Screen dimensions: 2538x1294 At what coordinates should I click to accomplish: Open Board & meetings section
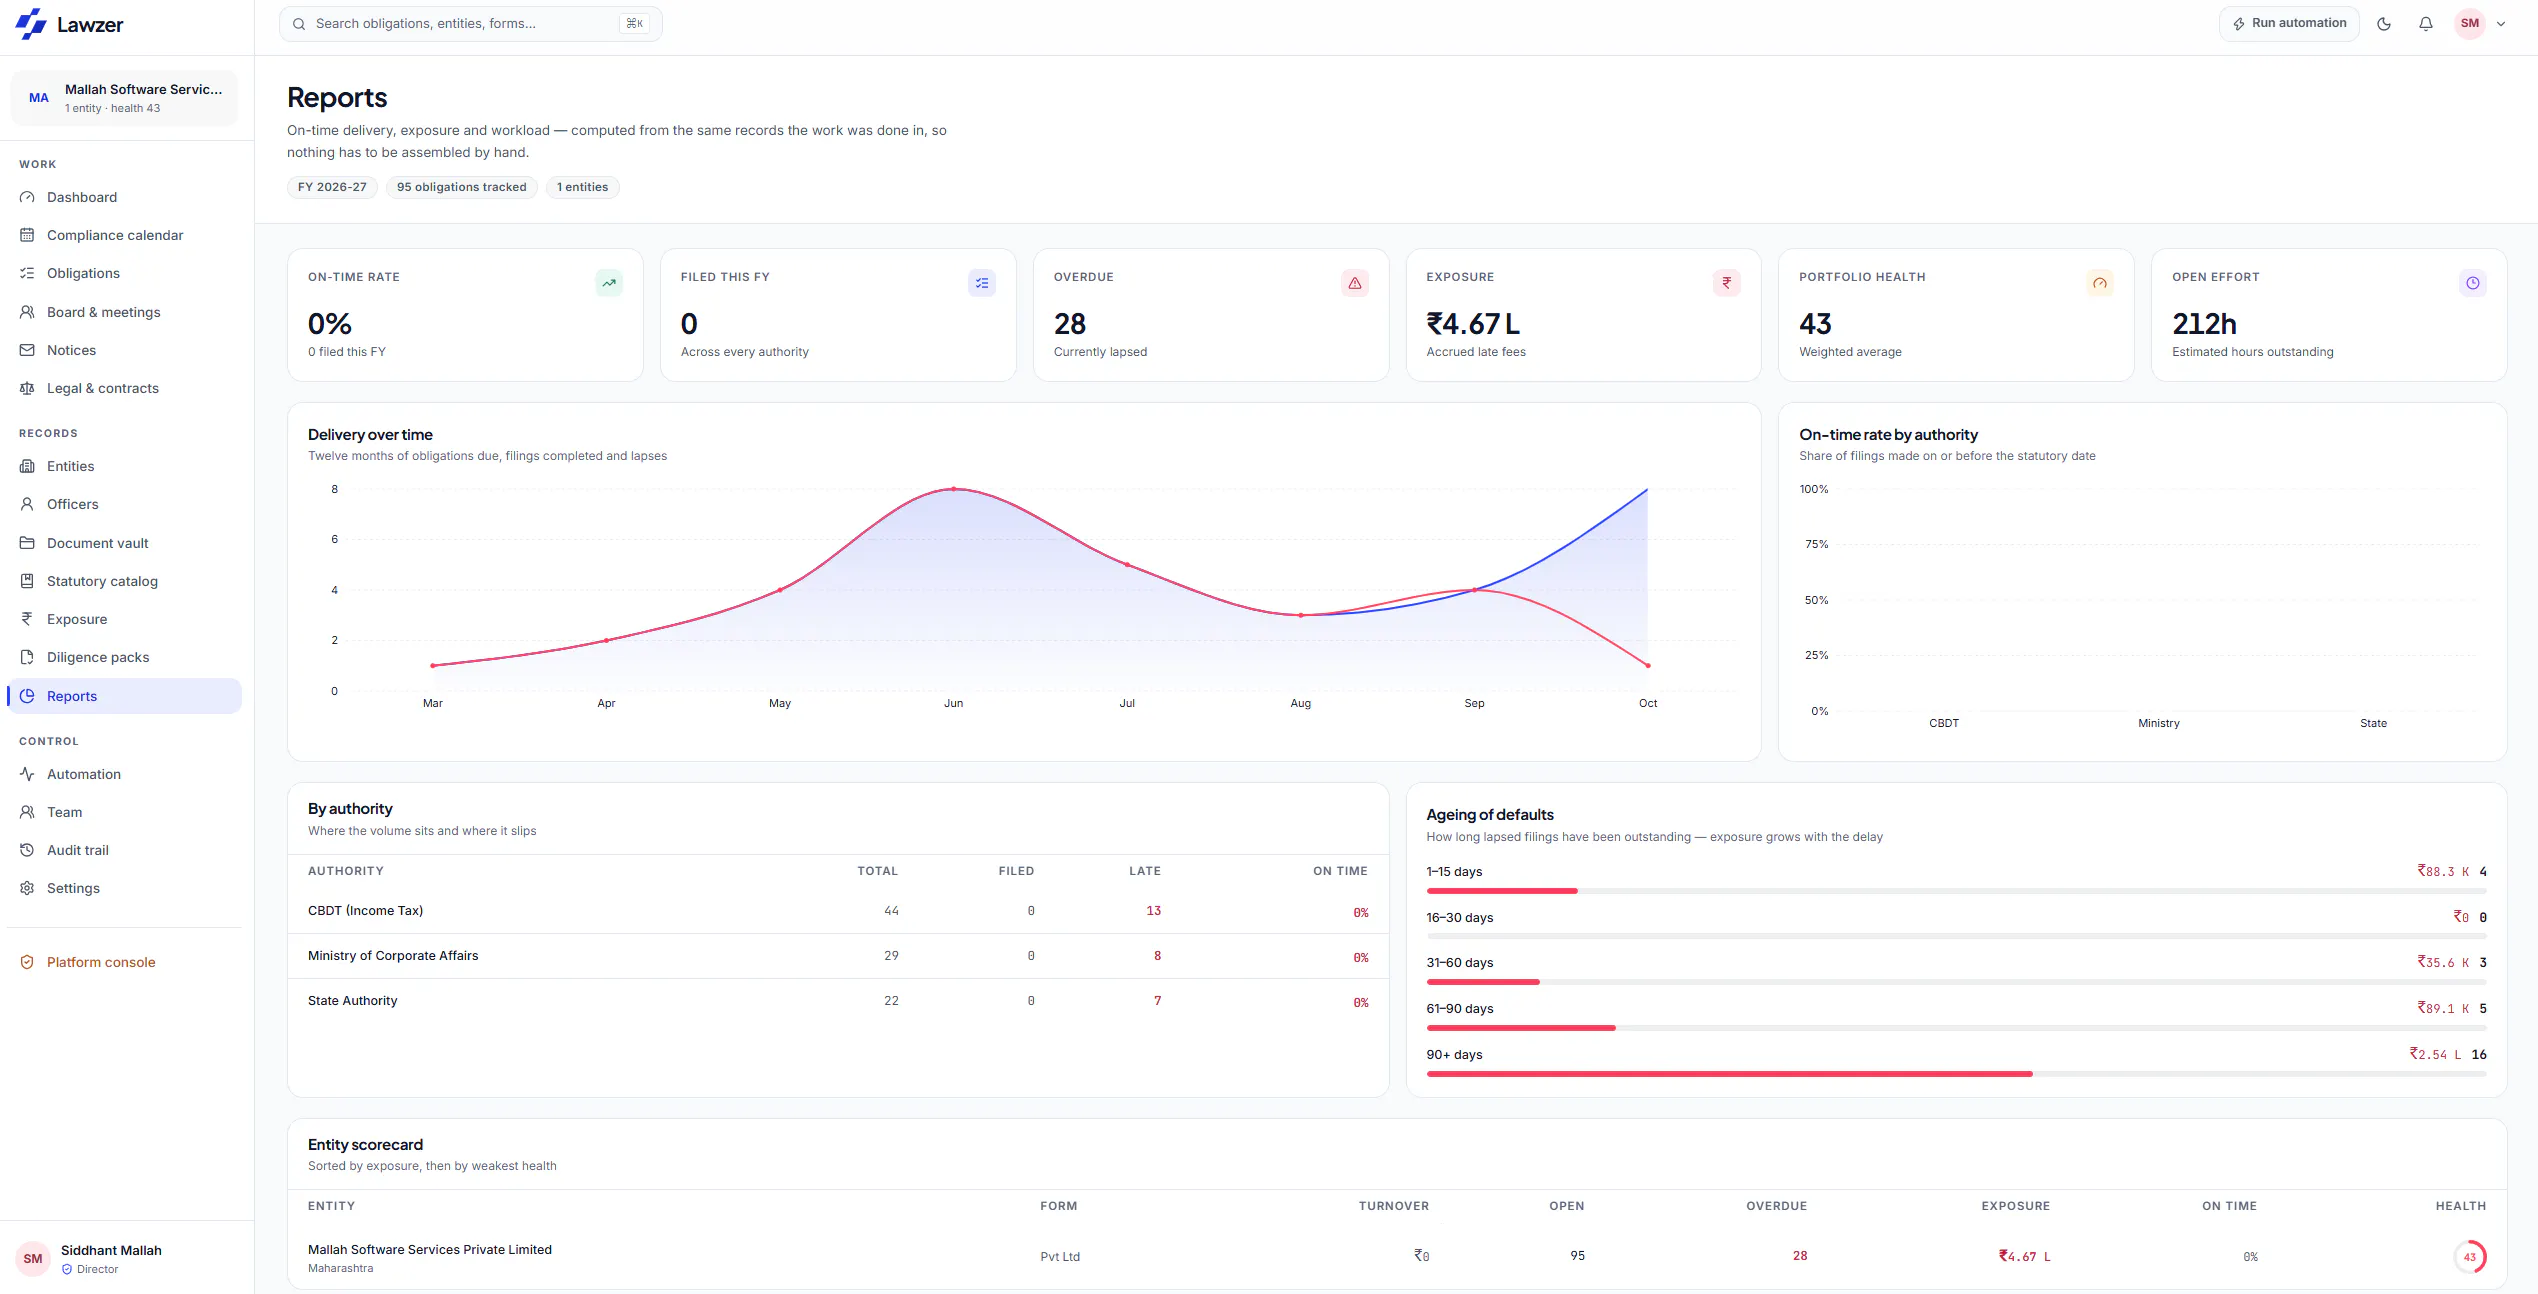pos(124,312)
